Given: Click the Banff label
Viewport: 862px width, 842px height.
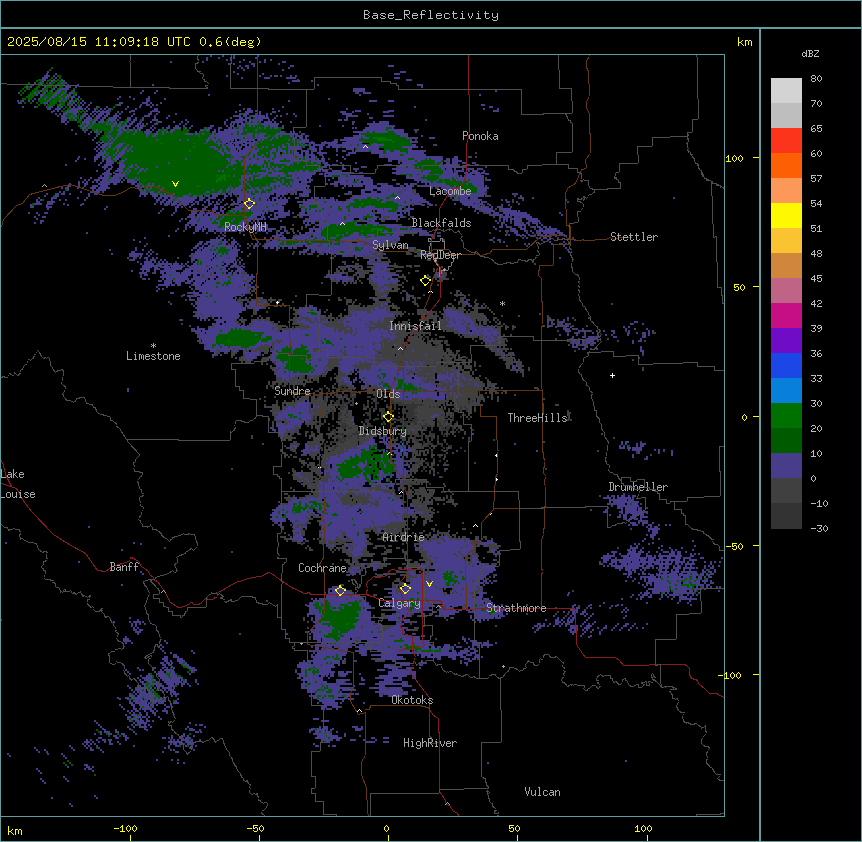Looking at the screenshot, I should click(124, 567).
